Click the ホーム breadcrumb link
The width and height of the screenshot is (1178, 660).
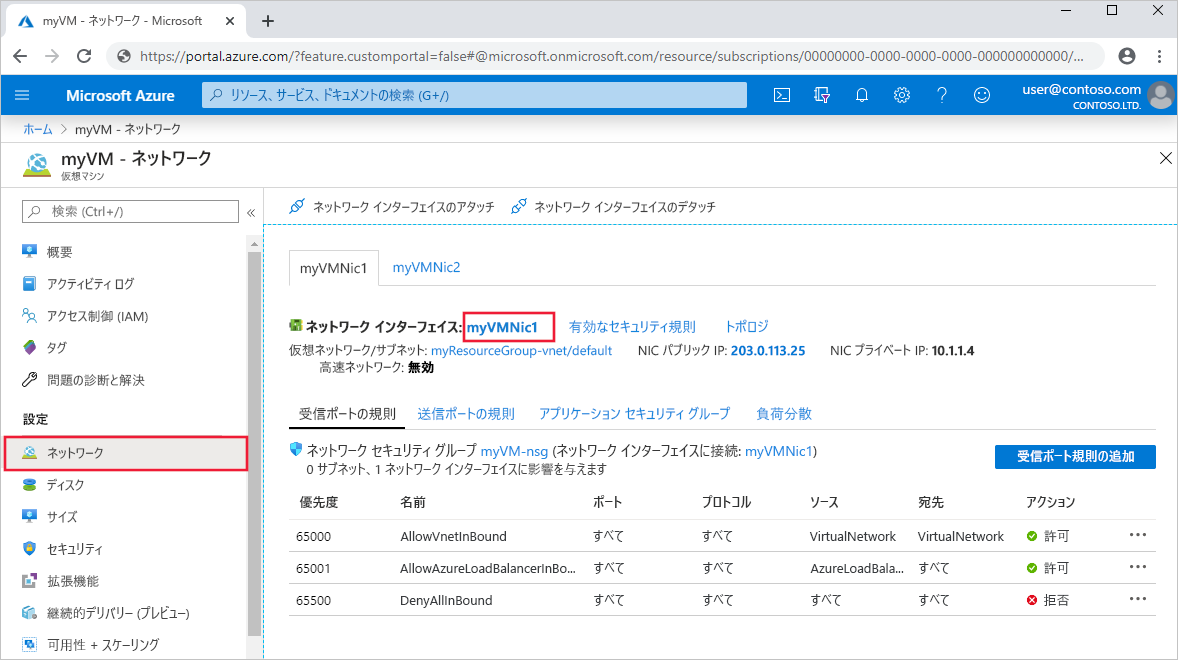[38, 129]
